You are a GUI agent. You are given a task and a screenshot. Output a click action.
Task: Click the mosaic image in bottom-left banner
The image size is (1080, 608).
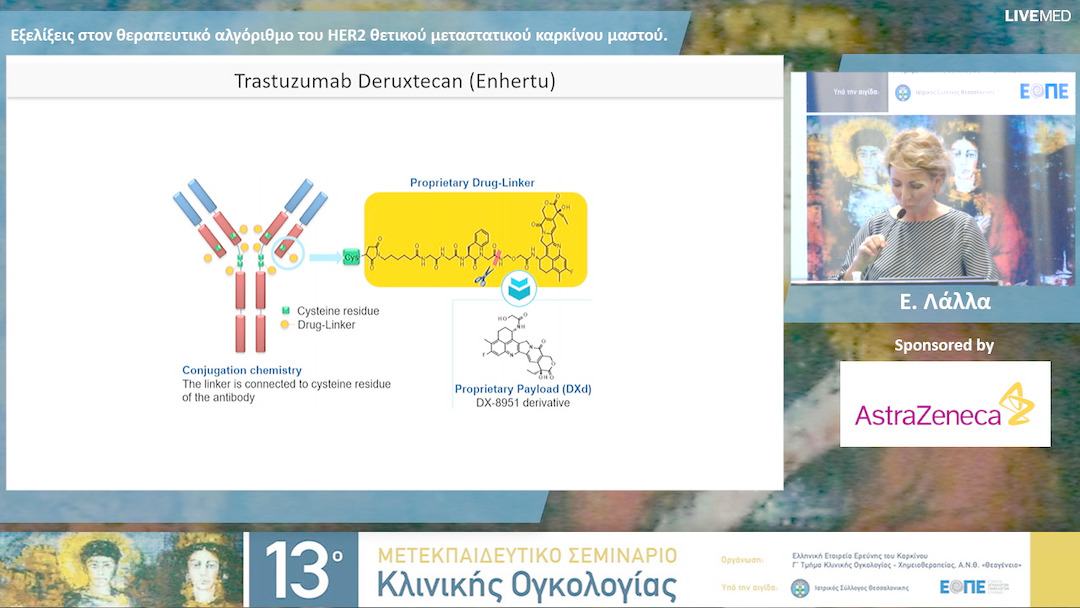coord(120,570)
